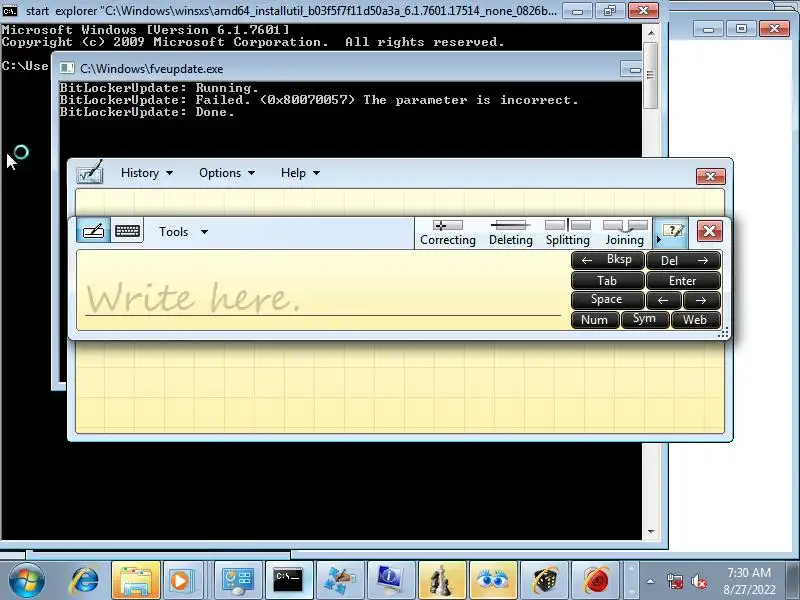Play the Correcting gesture demo
The height and width of the screenshot is (600, 800).
pyautogui.click(x=447, y=233)
